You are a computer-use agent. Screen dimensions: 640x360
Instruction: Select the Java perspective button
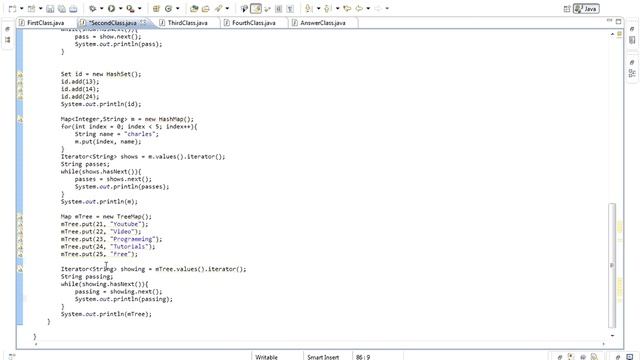(x=586, y=9)
